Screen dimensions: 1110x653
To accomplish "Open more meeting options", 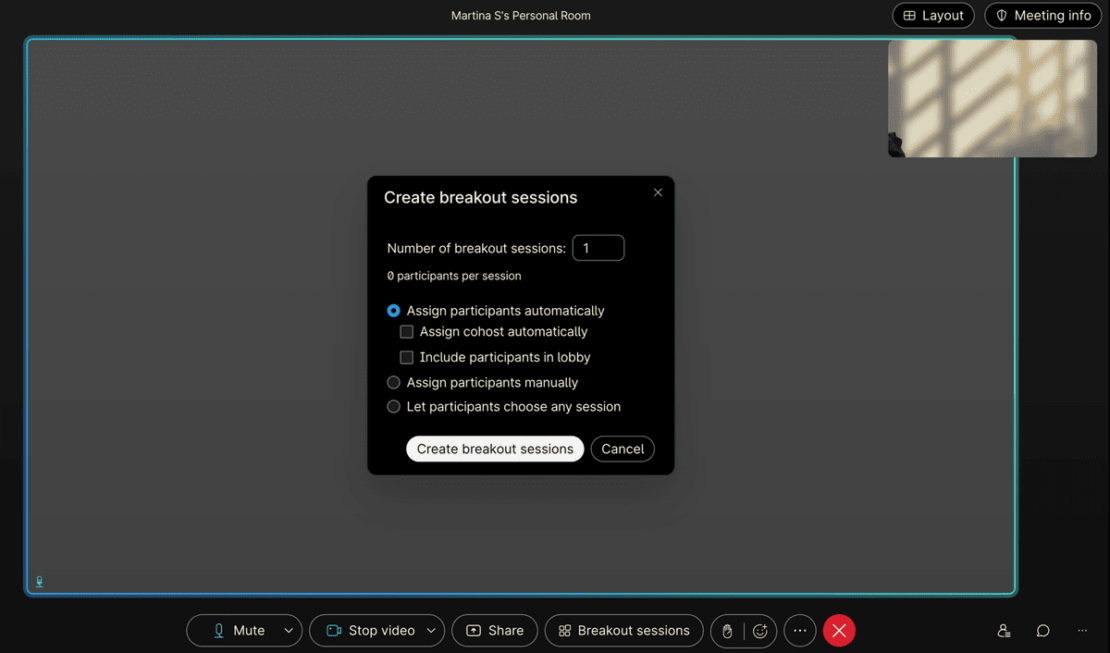I will [799, 630].
